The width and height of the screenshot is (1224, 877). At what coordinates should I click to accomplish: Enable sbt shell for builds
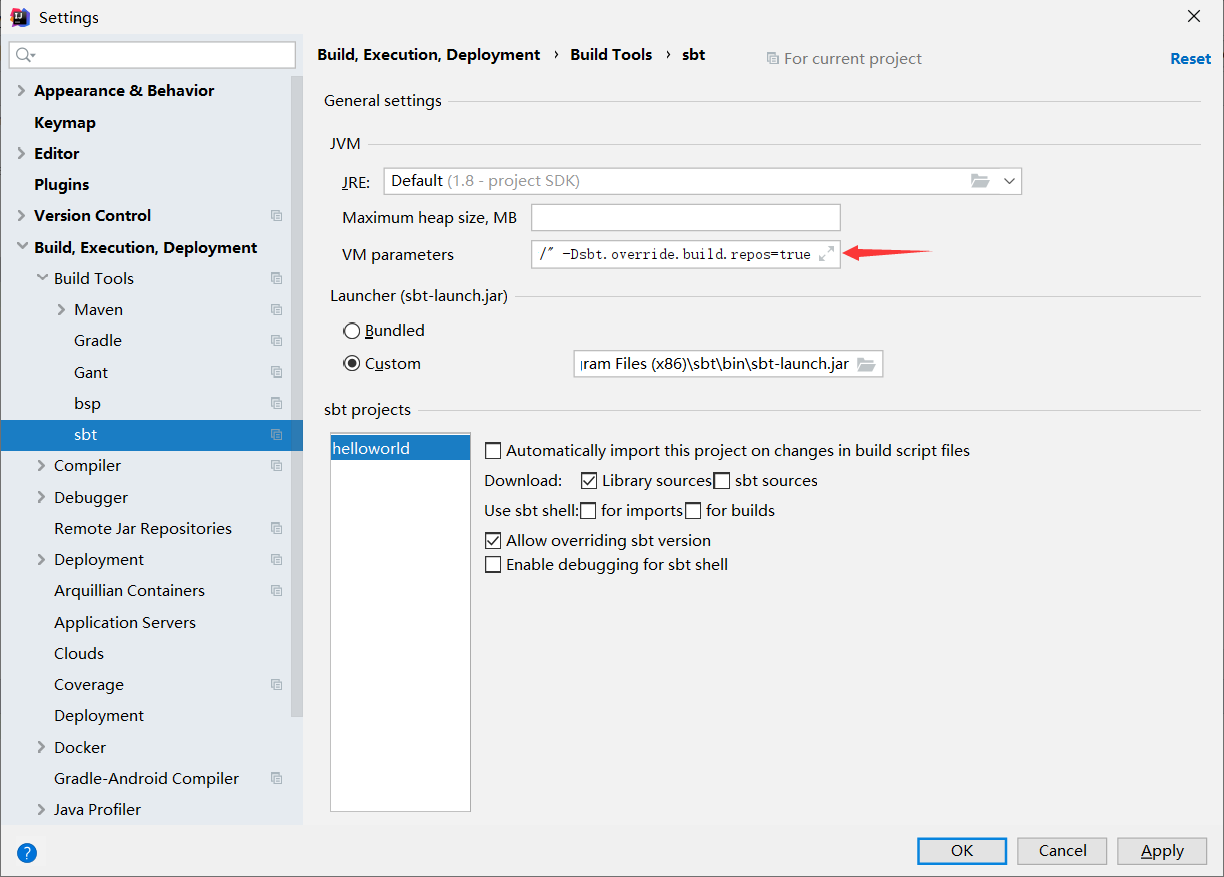(693, 511)
